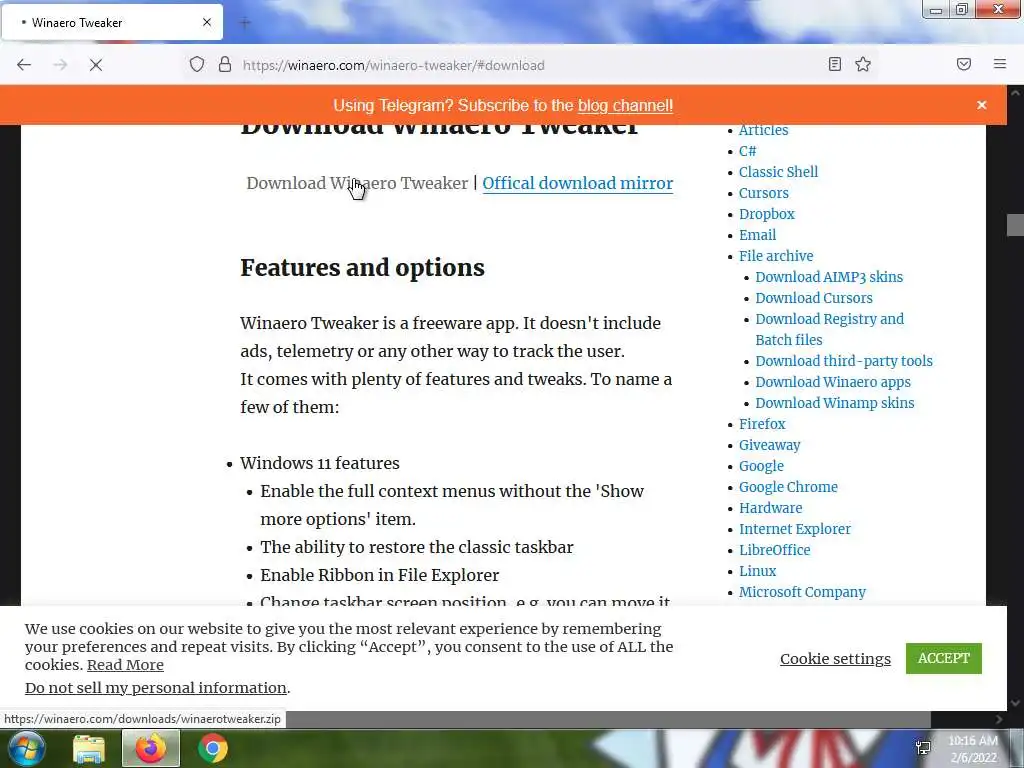Select the Winaero Tweaker browser tab
The height and width of the screenshot is (768, 1024).
tap(112, 22)
